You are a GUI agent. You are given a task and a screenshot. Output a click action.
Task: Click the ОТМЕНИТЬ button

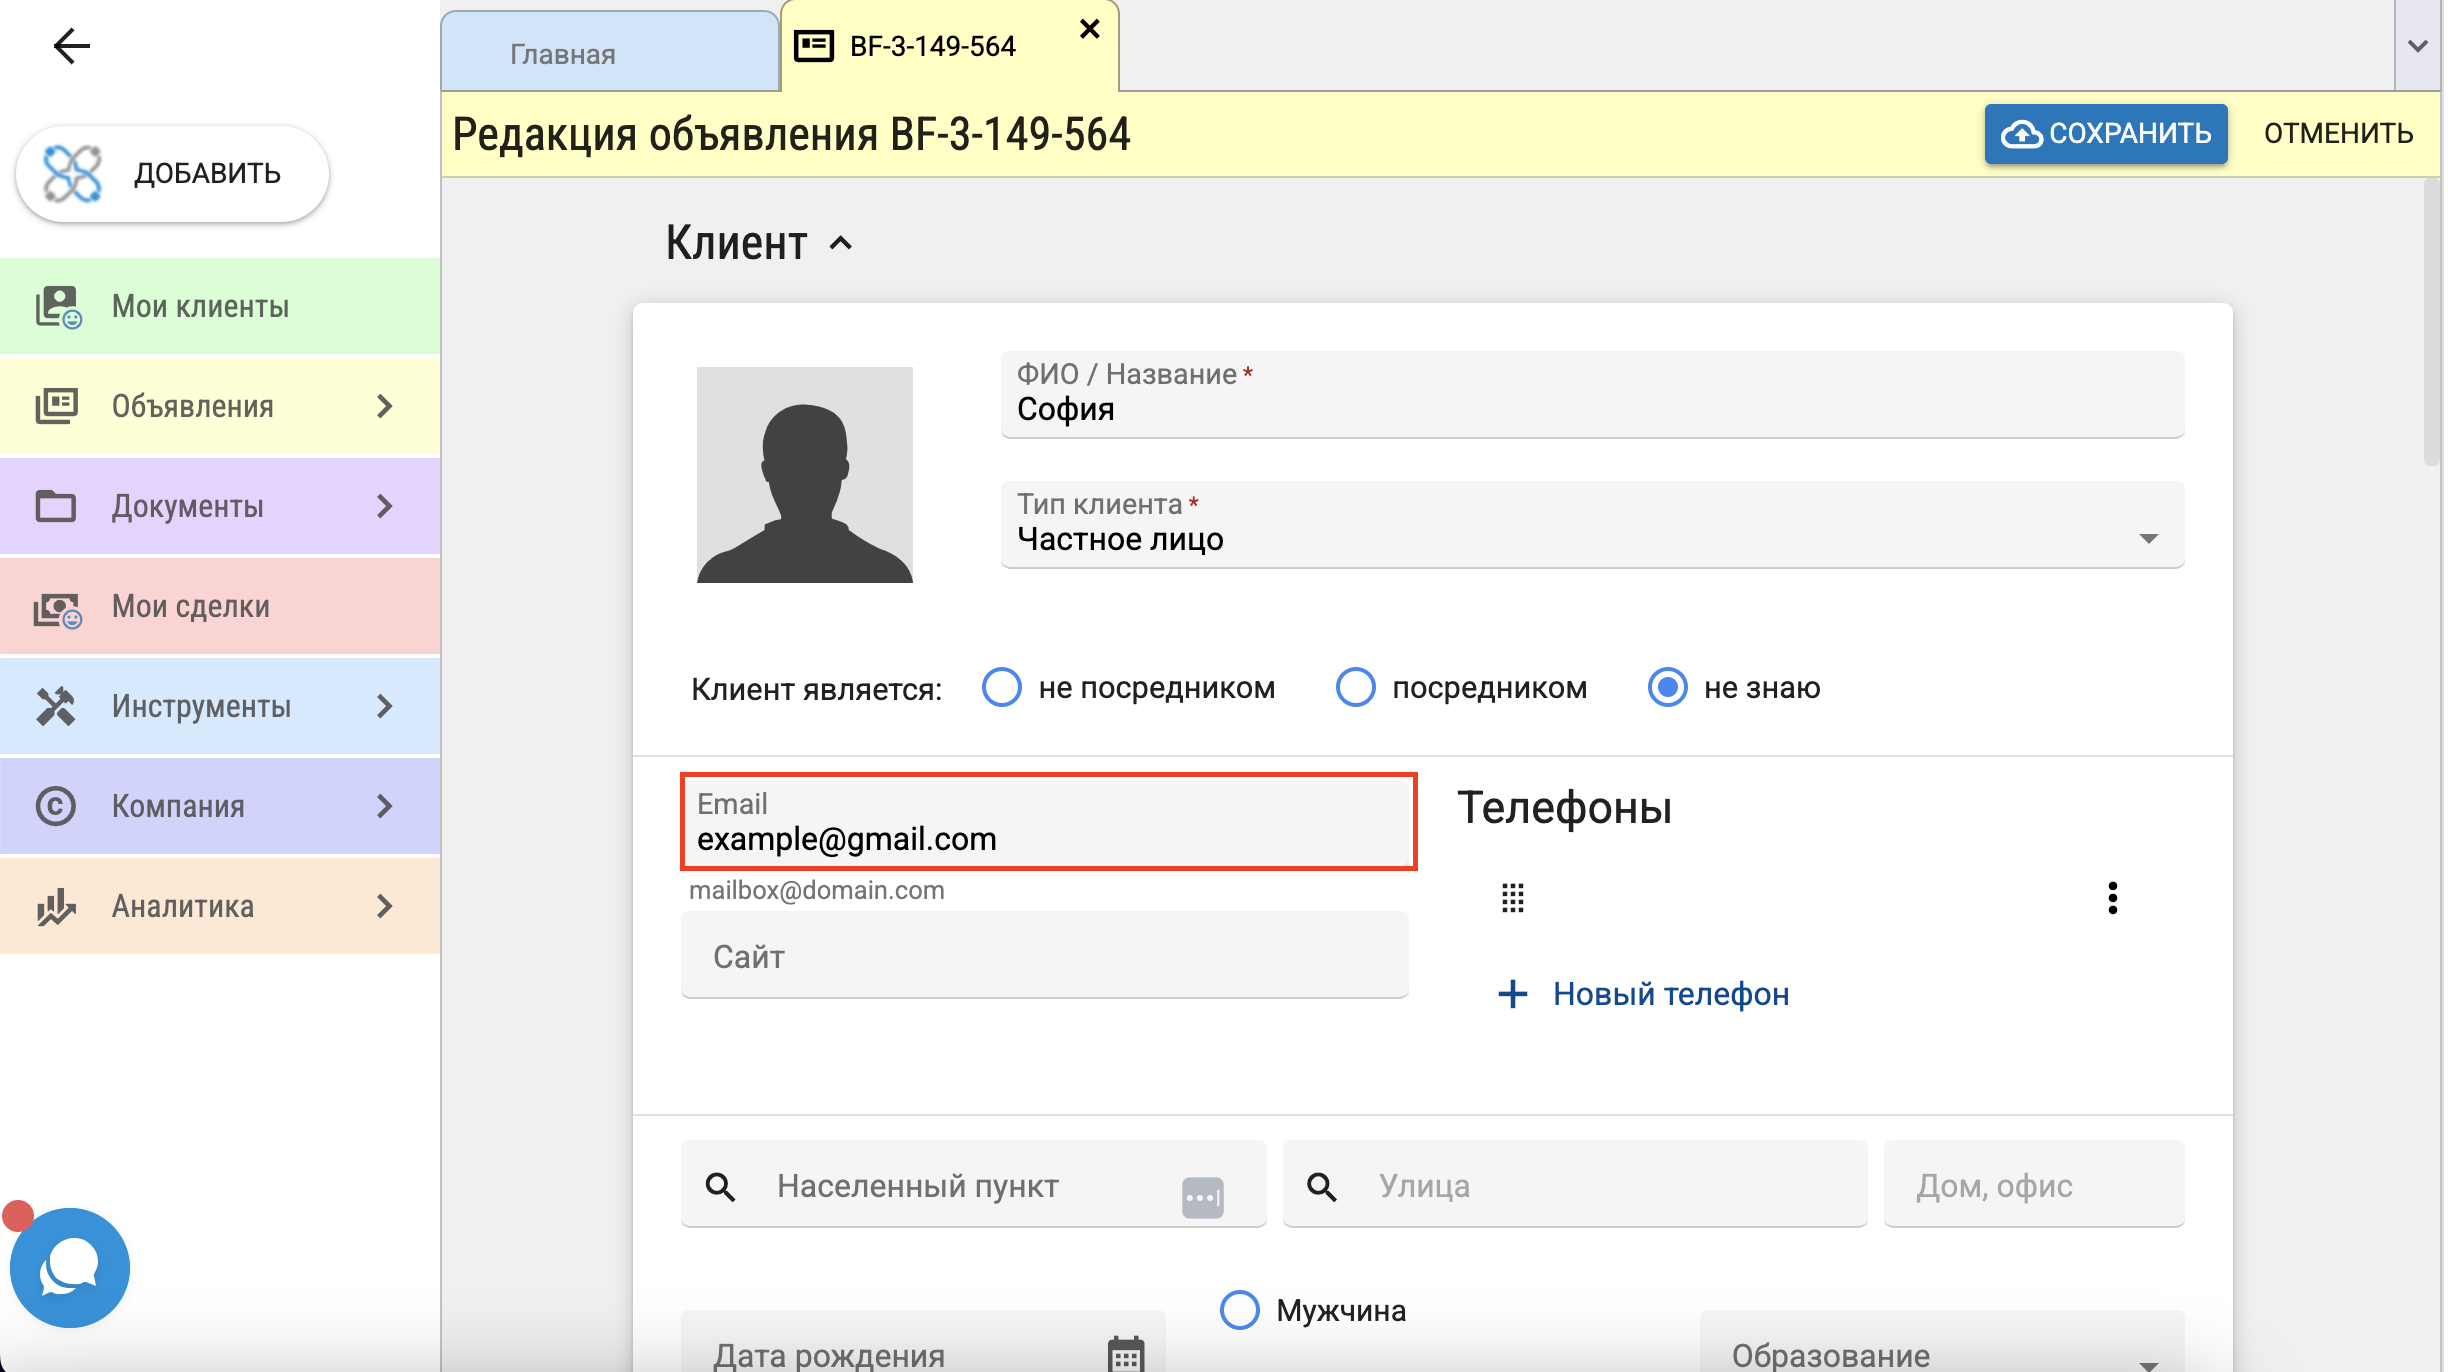pyautogui.click(x=2339, y=134)
